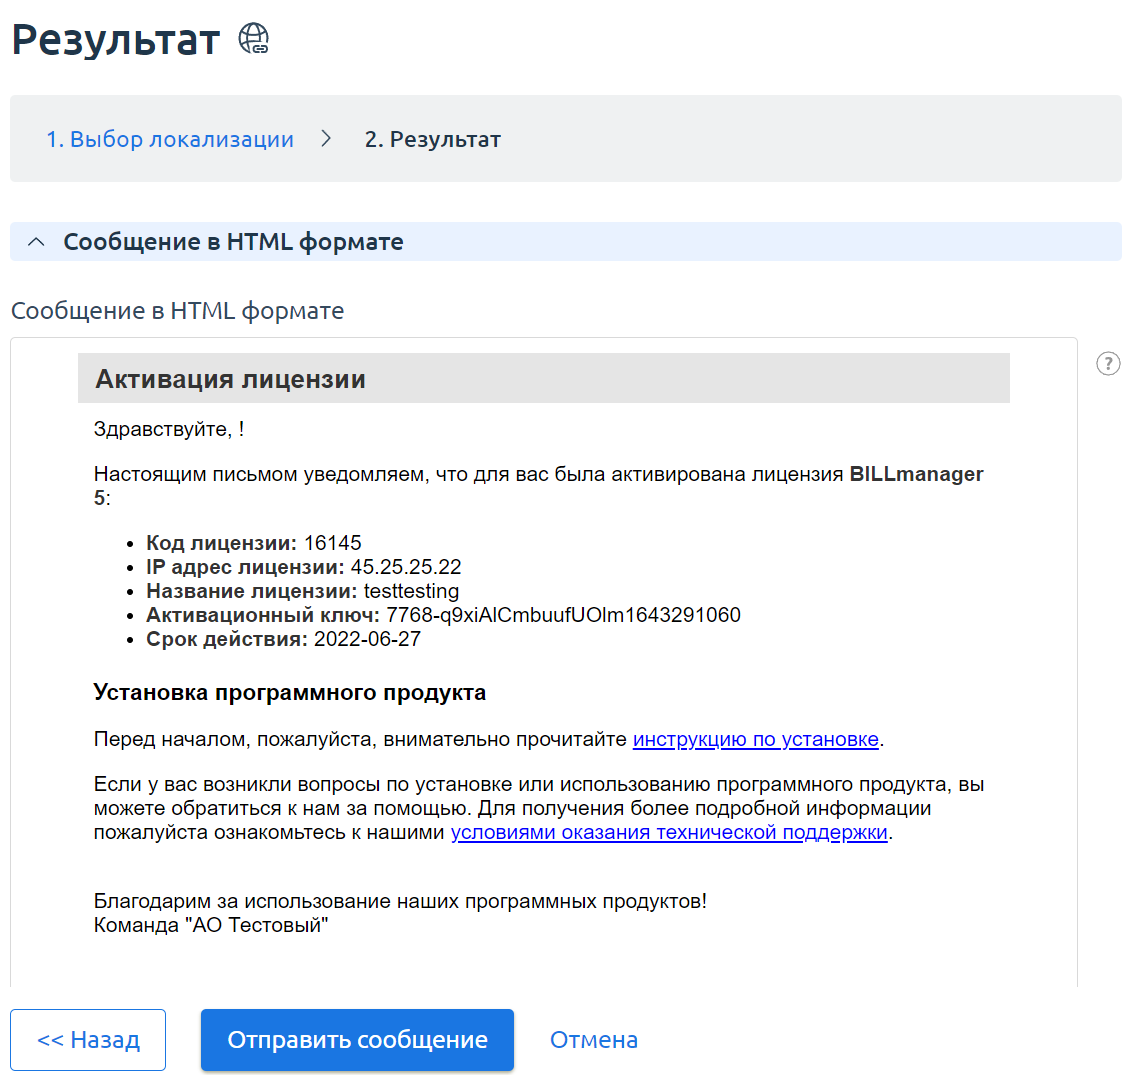Open the инструкцию по установке link
Image resolution: width=1135 pixels, height=1075 pixels.
[x=755, y=739]
